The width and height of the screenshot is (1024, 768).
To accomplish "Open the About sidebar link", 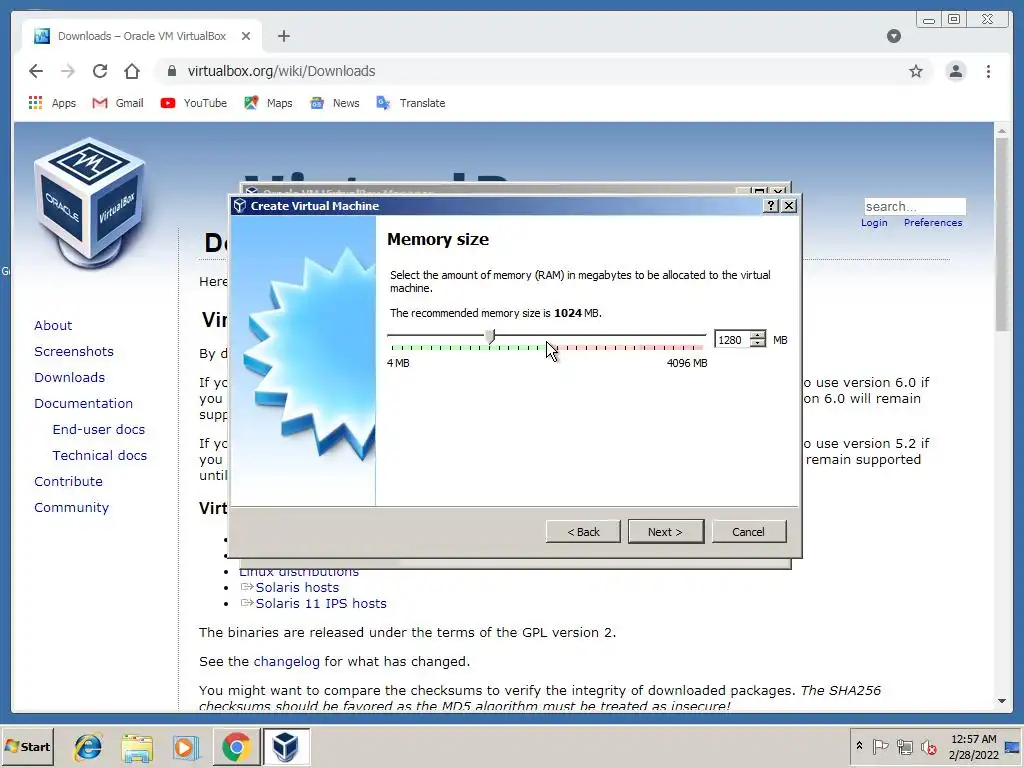I will pyautogui.click(x=53, y=325).
